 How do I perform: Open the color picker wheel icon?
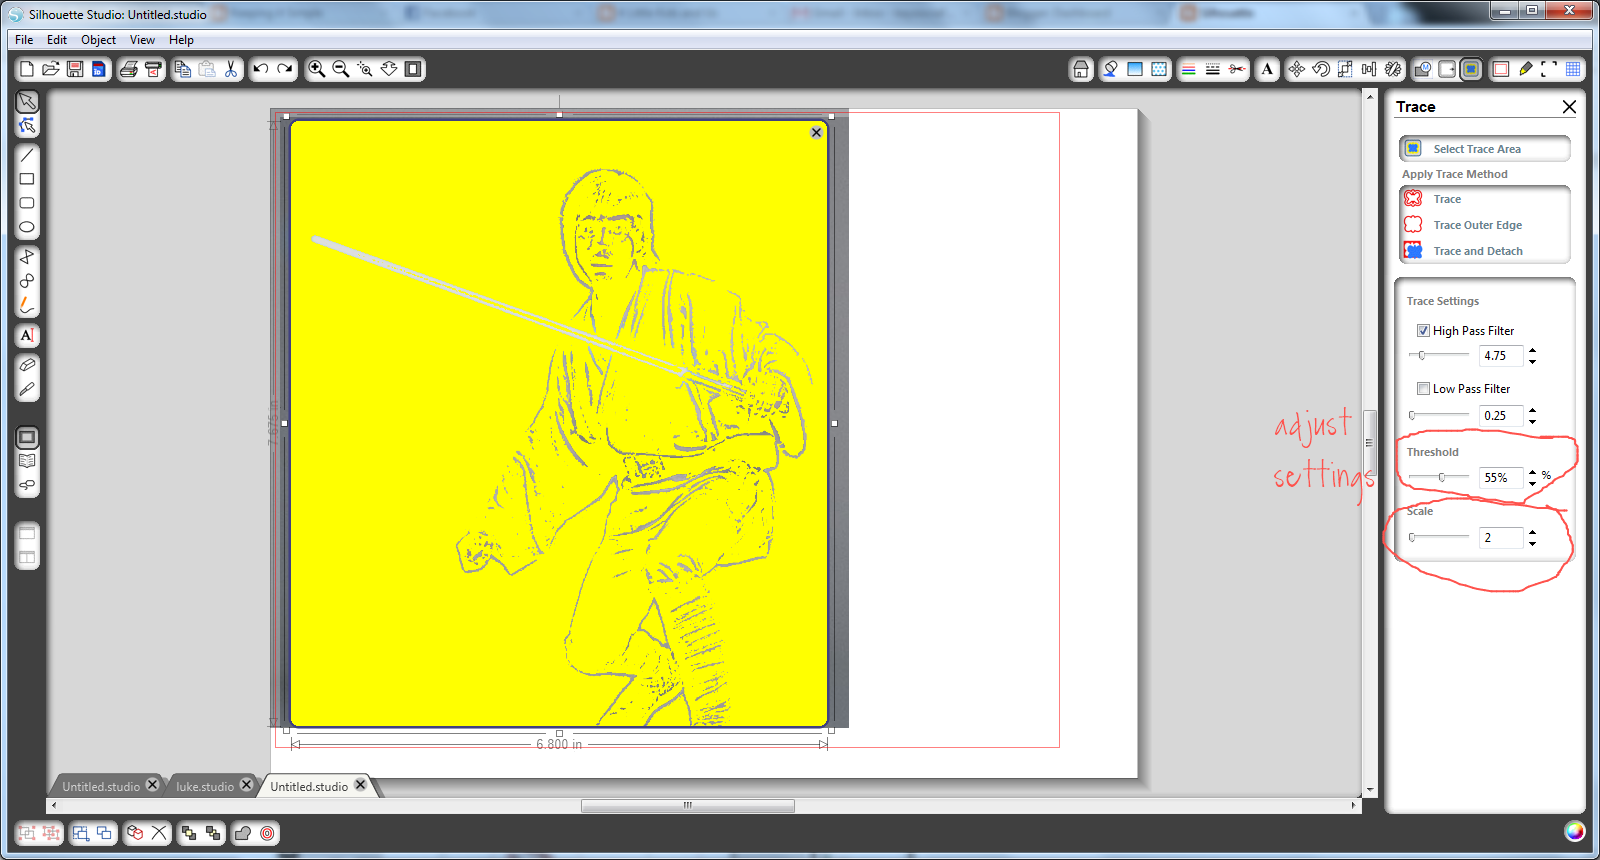1574,831
